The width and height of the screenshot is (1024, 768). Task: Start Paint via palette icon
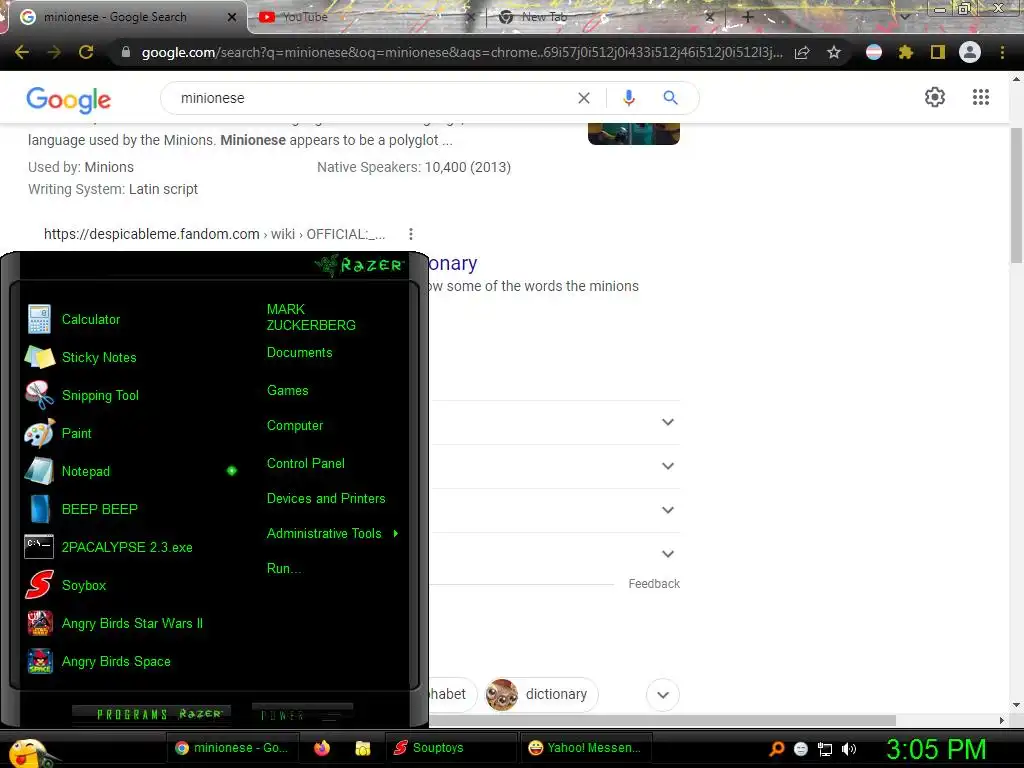[39, 433]
